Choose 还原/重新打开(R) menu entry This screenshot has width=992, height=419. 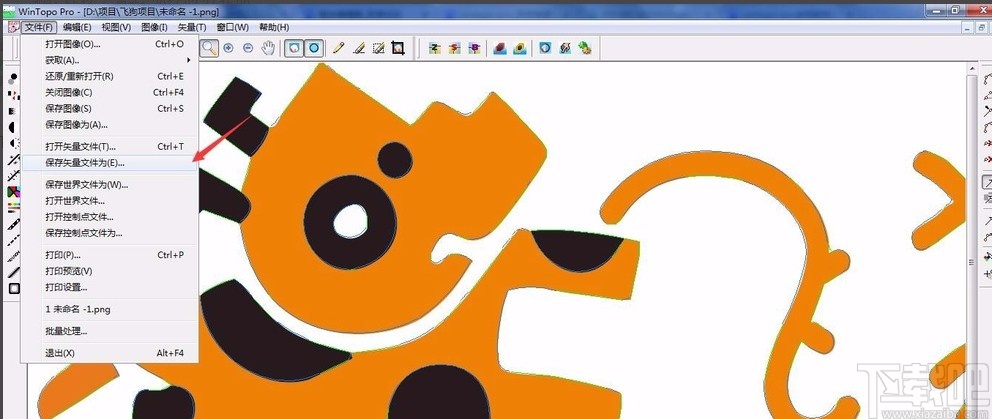coord(109,77)
